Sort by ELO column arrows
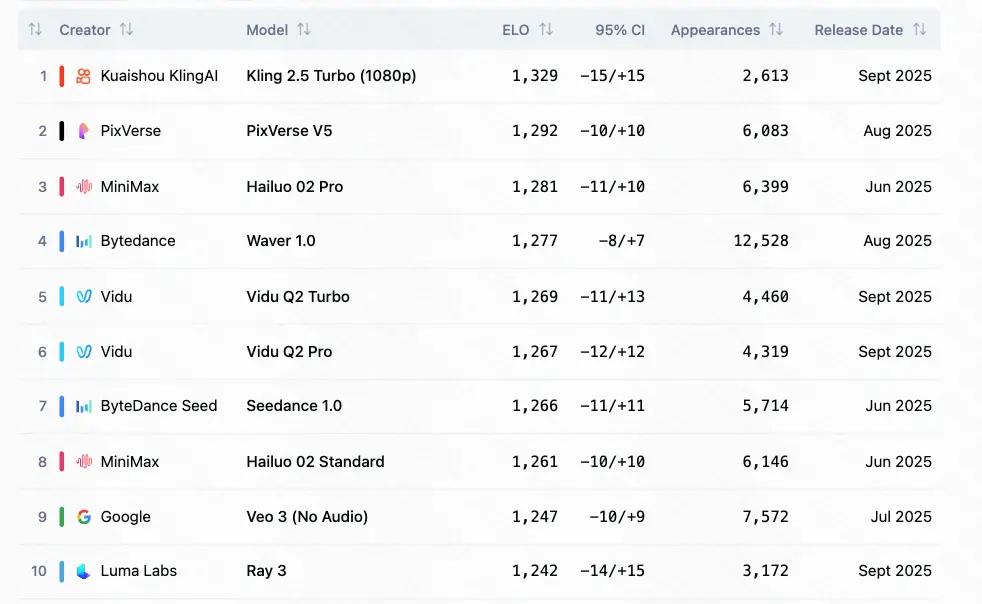 [x=546, y=30]
